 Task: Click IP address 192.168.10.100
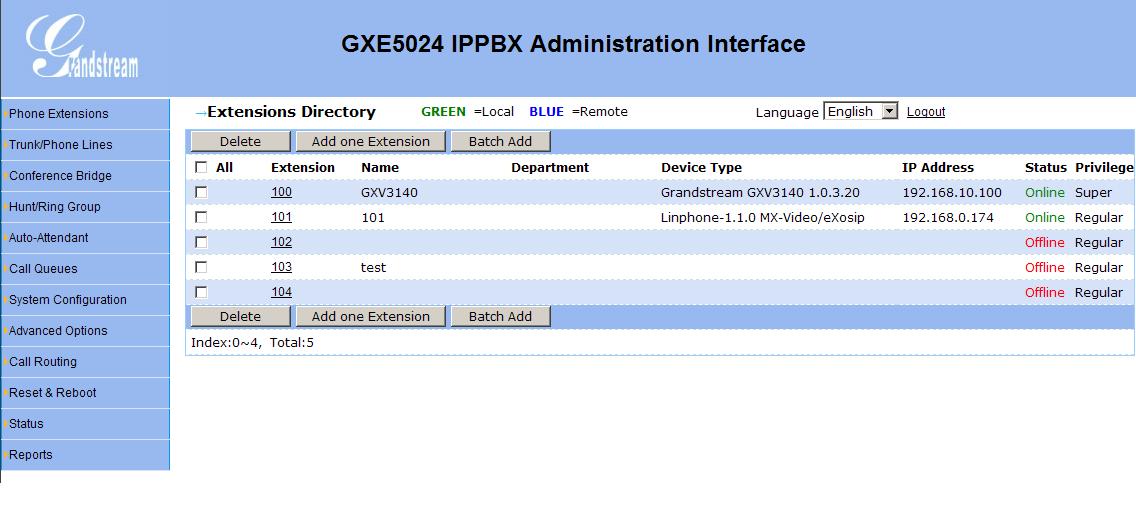(952, 193)
